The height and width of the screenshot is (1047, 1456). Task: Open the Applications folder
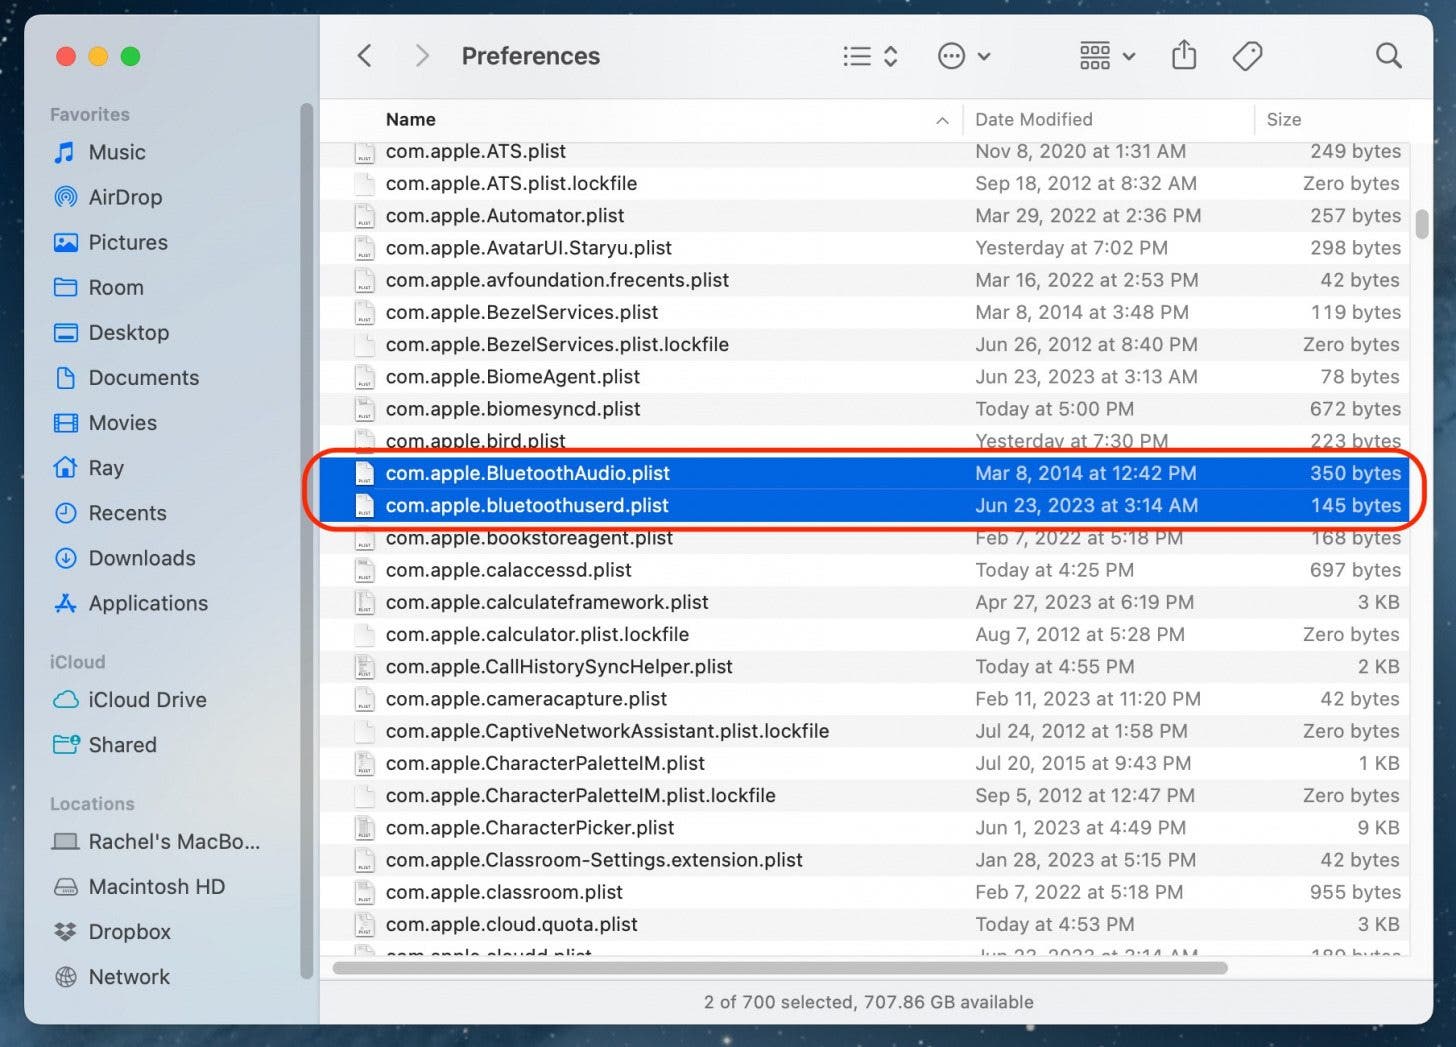point(148,603)
